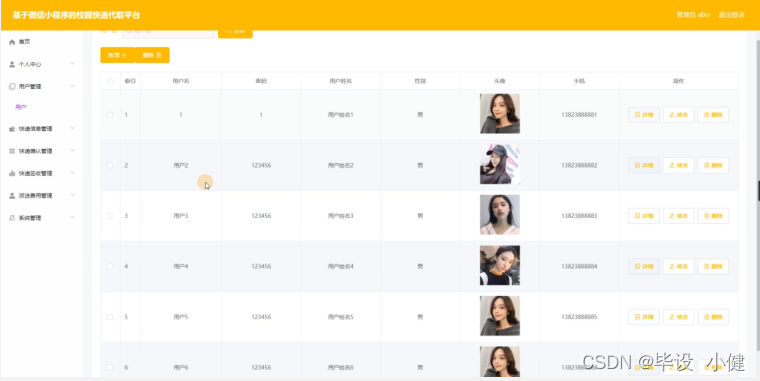Click the 用户管理 sidebar icon
The height and width of the screenshot is (381, 760).
[x=12, y=86]
